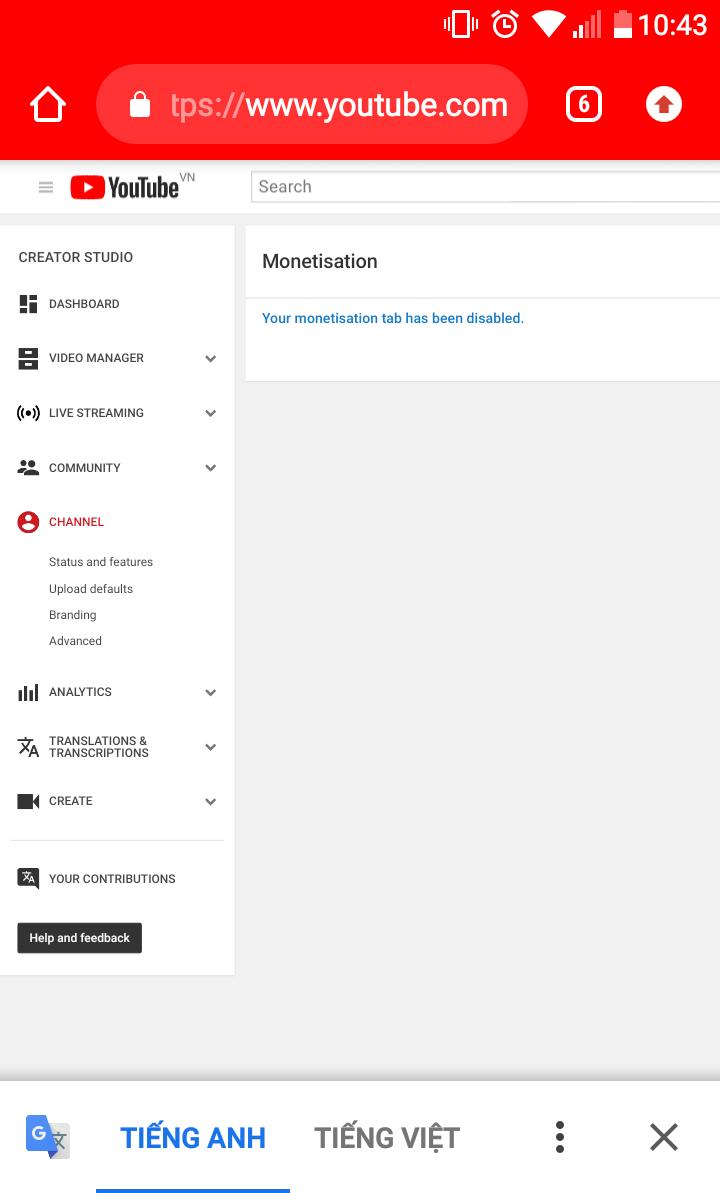Viewport: 720px width, 1193px height.
Task: Click the Translations & Transcriptions icon
Action: click(28, 747)
